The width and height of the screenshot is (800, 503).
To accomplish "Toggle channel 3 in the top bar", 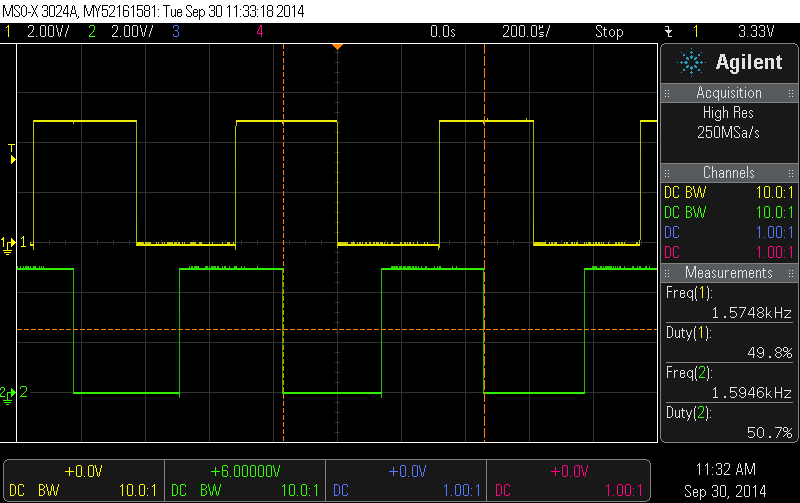I will (x=175, y=32).
